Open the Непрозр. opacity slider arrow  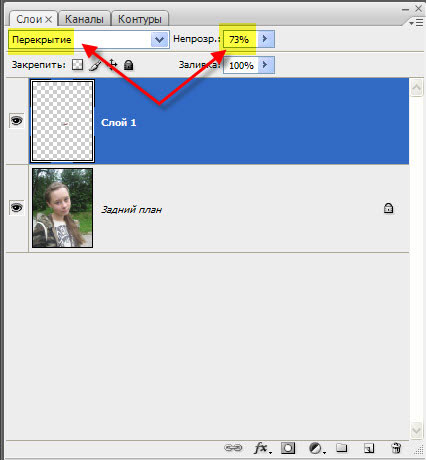[x=266, y=39]
